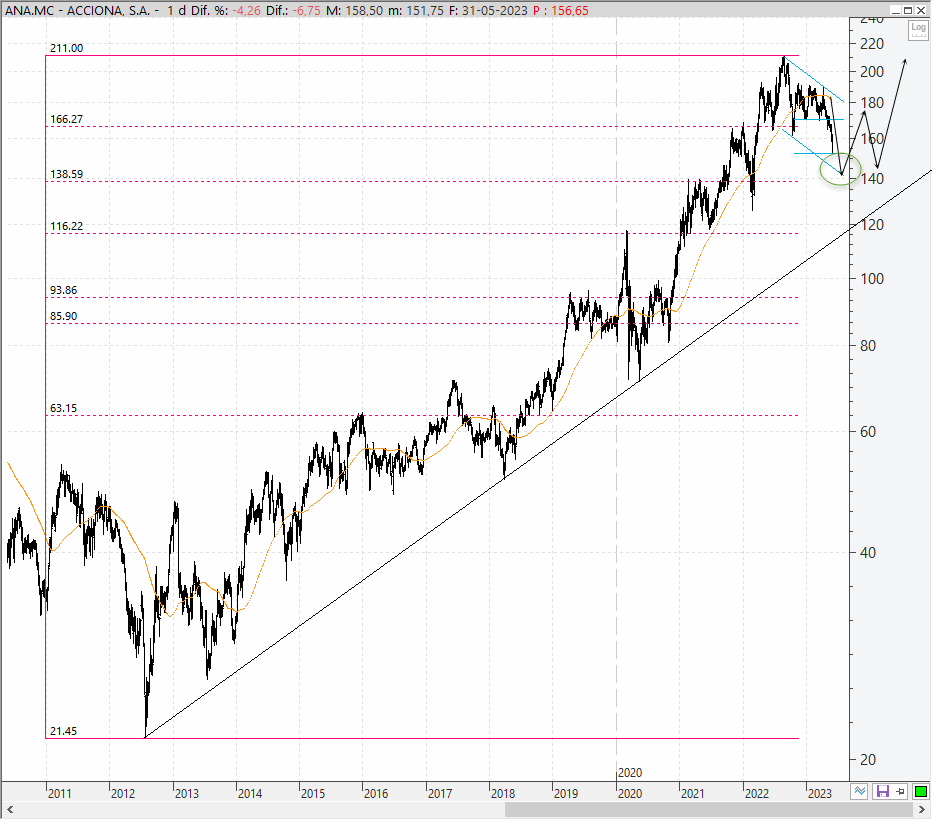The width and height of the screenshot is (932, 820).
Task: Click the blue zigzag chart-type icon
Action: pyautogui.click(x=859, y=791)
